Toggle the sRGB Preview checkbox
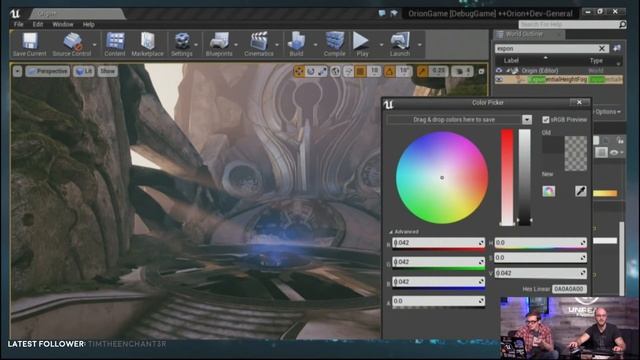 pos(545,120)
